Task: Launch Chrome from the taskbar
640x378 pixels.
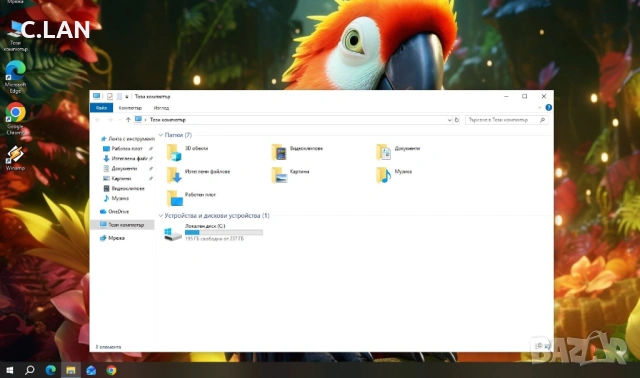Action: [x=111, y=370]
